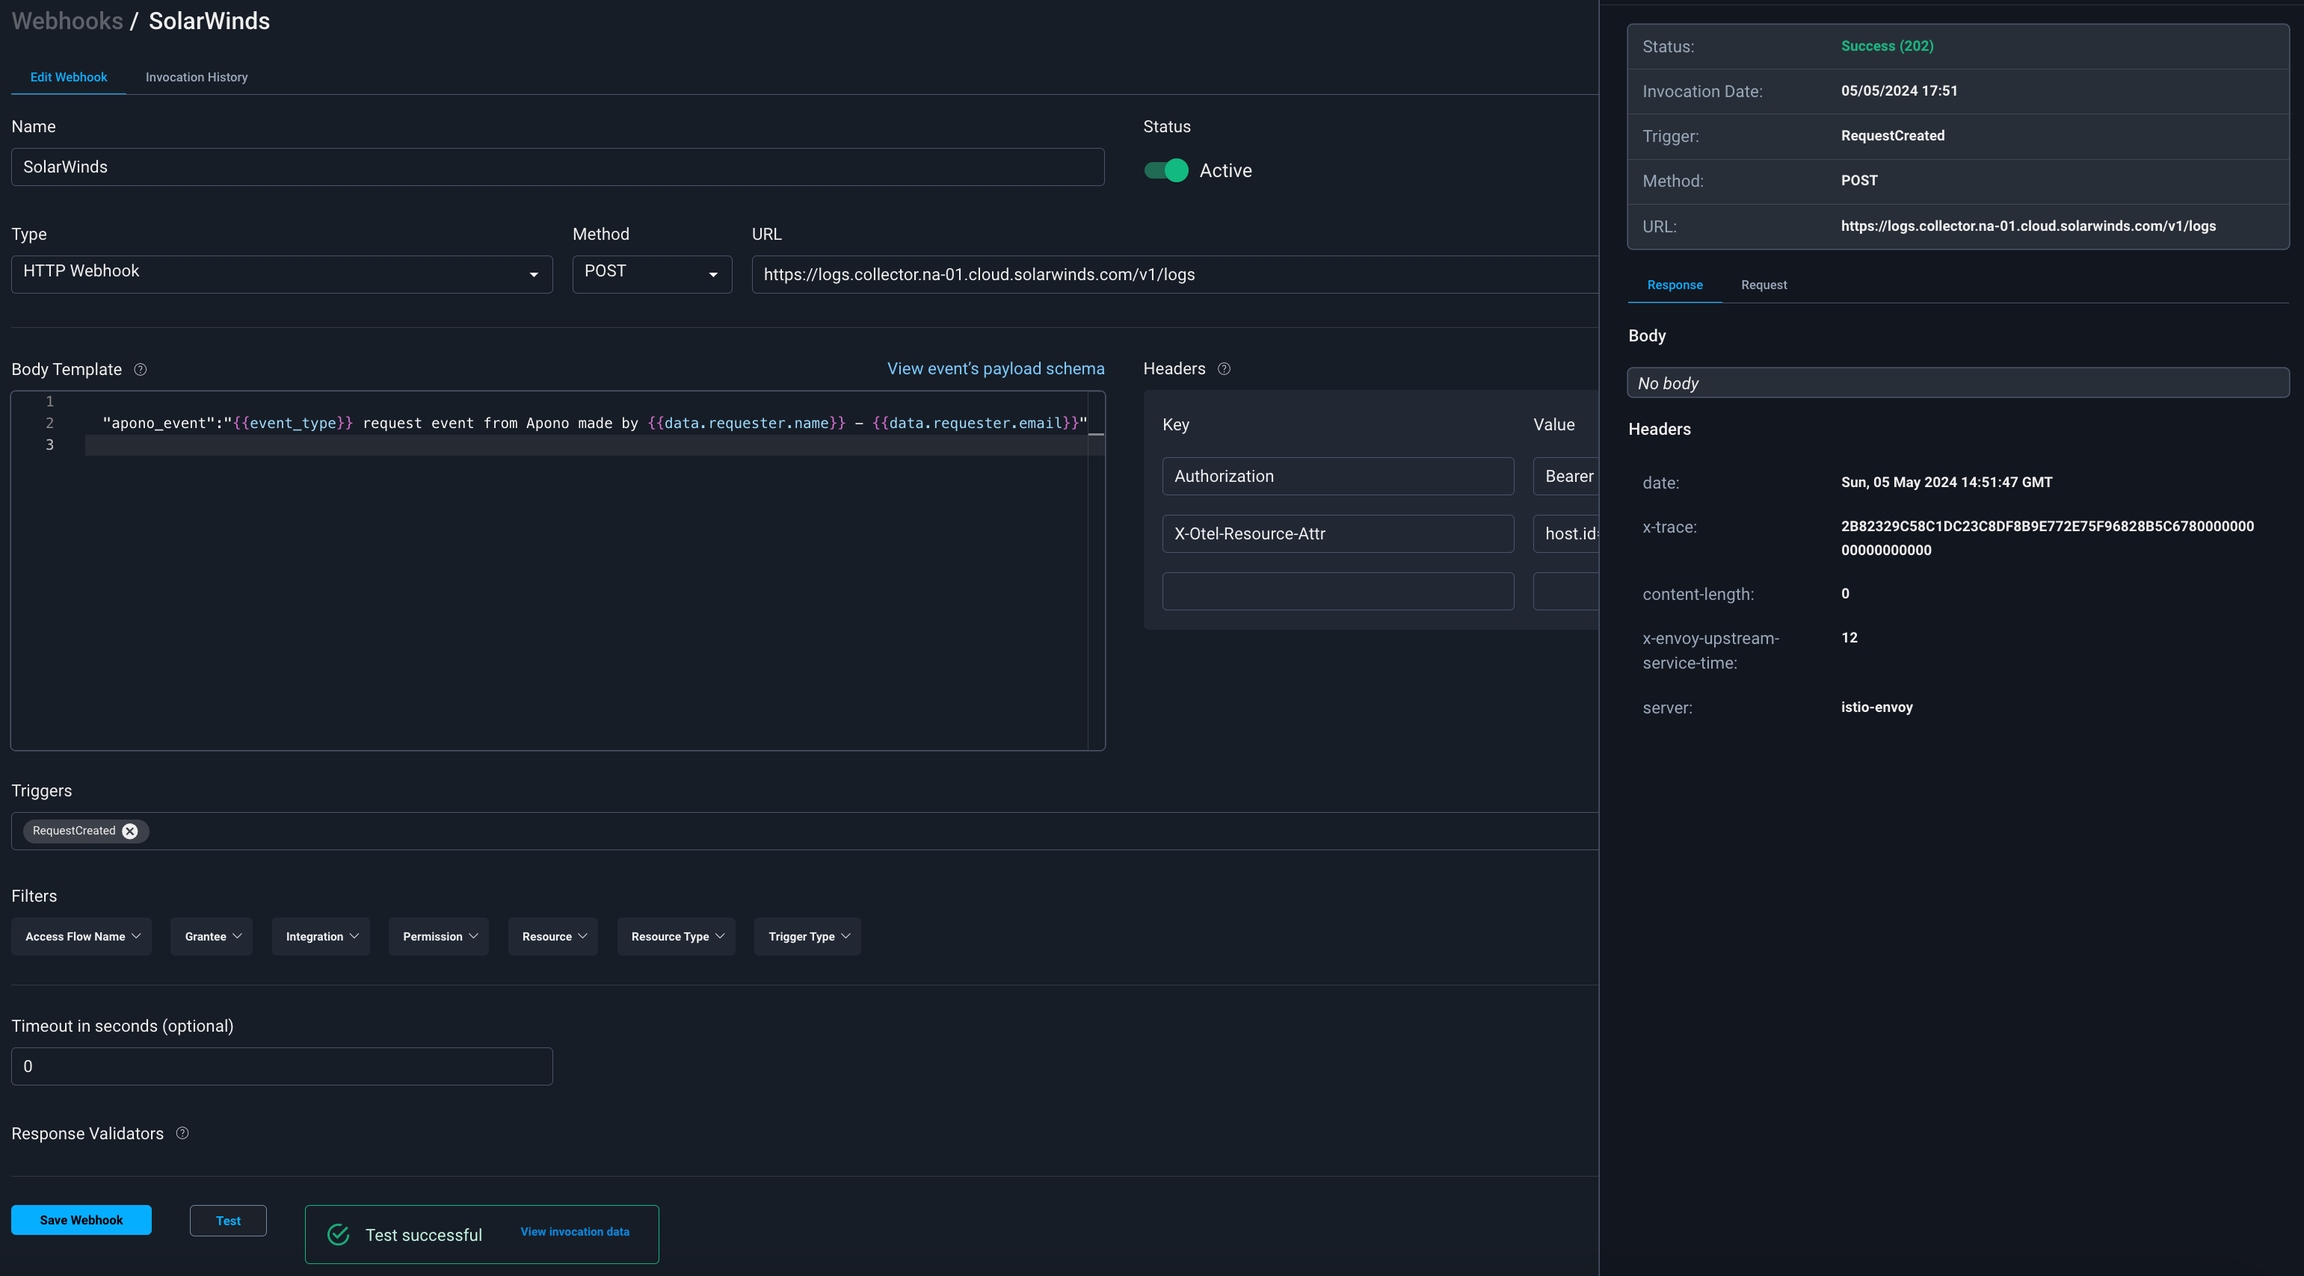This screenshot has width=2304, height=1276.
Task: Open the Method POST dropdown
Action: click(652, 274)
